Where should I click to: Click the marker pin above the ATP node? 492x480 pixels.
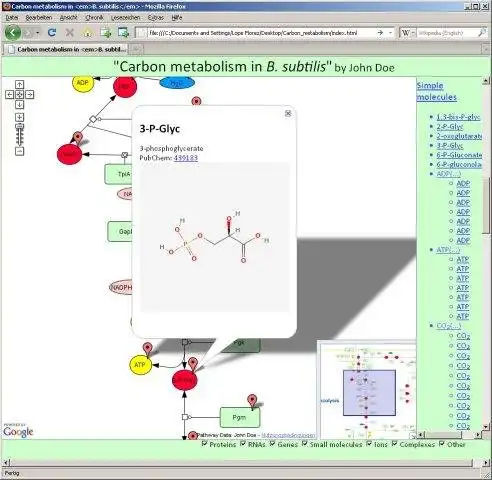coord(148,349)
